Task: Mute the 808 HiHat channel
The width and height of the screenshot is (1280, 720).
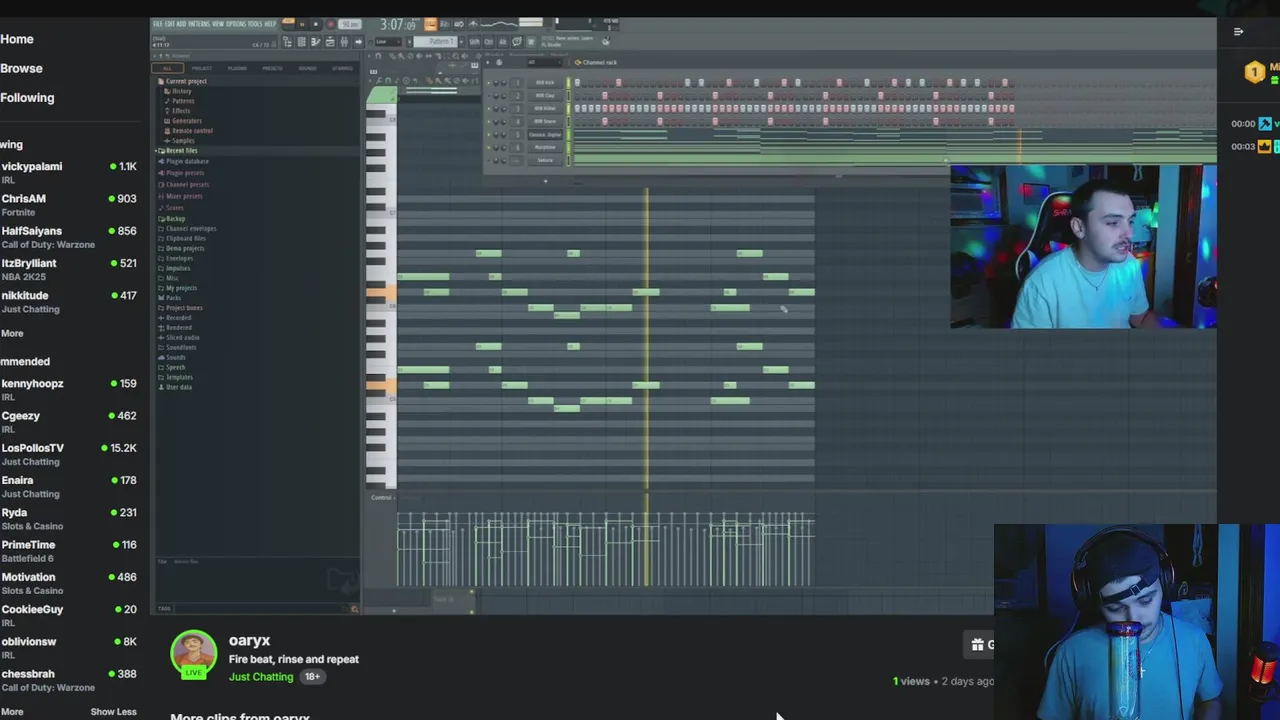Action: [x=489, y=109]
